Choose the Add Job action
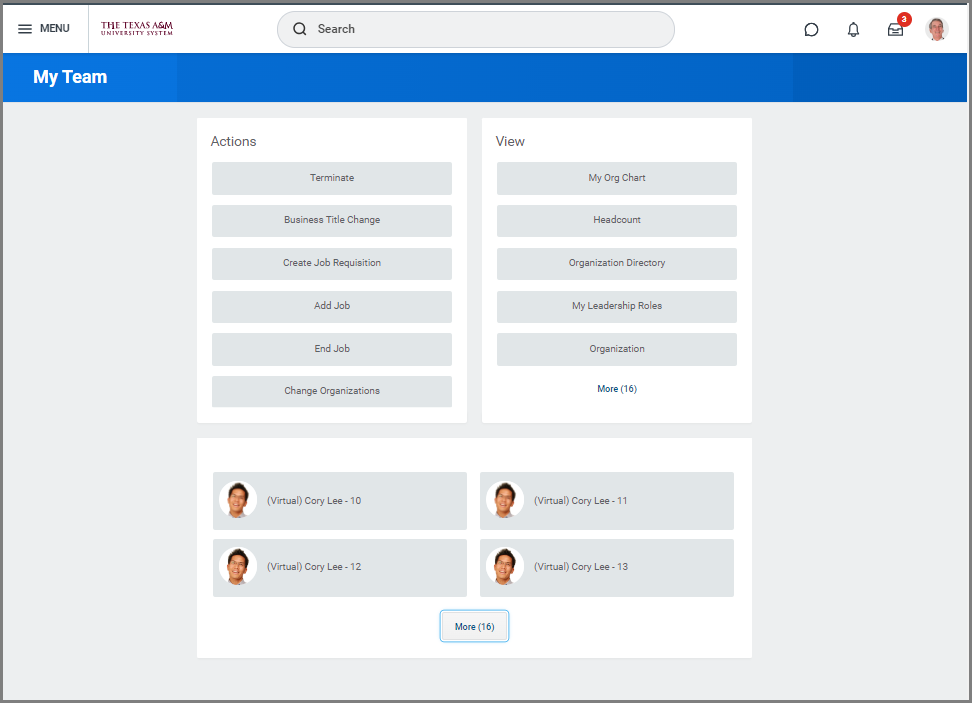Viewport: 972px width, 703px height. (332, 306)
